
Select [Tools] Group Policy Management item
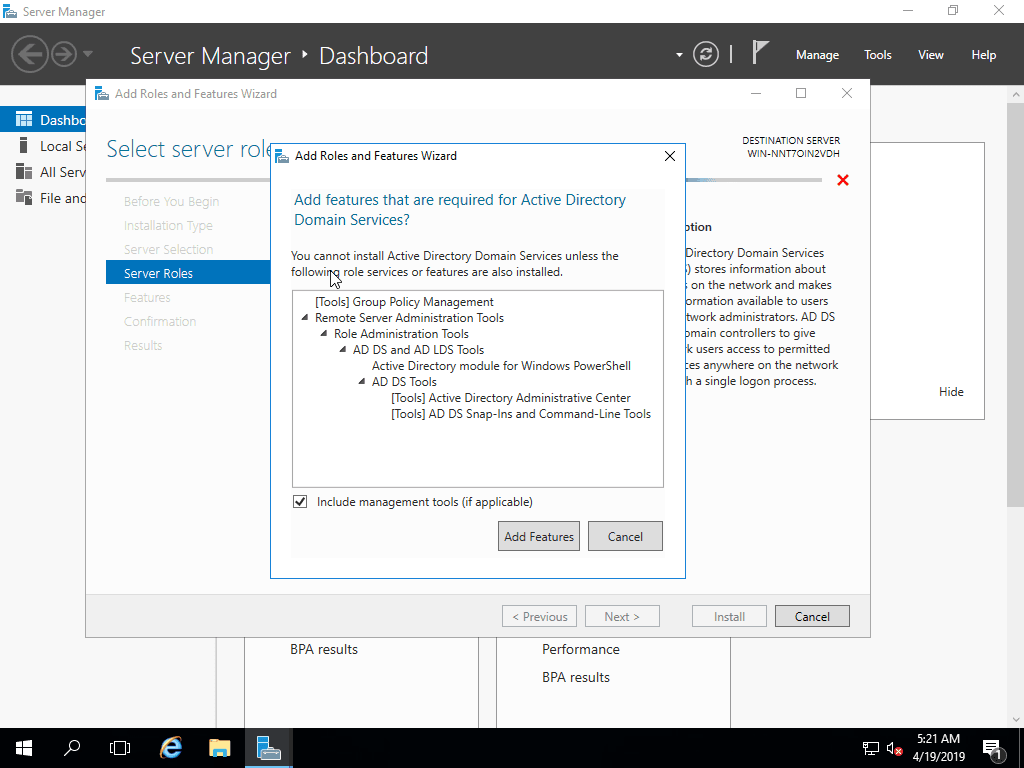click(404, 302)
